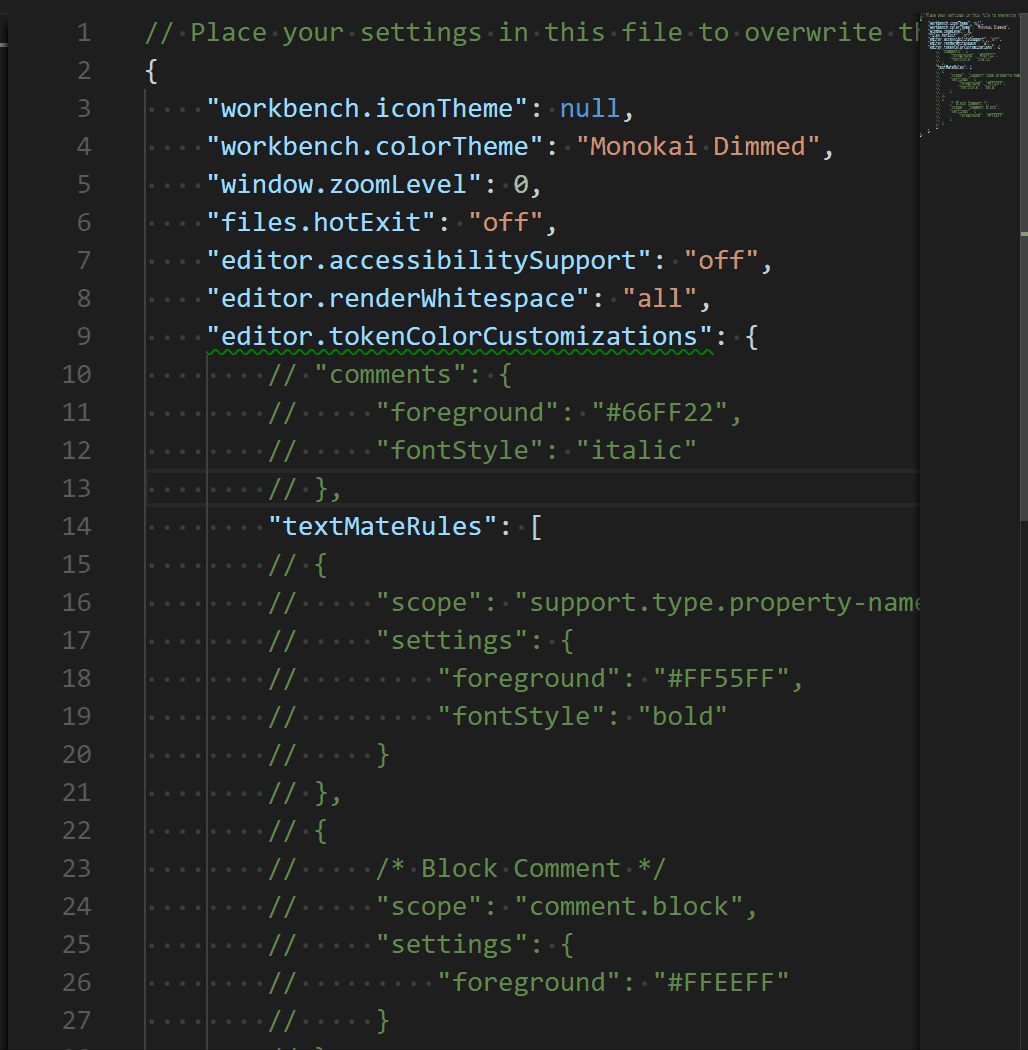
Task: Click the "Block Comment" comment text
Action: 520,869
